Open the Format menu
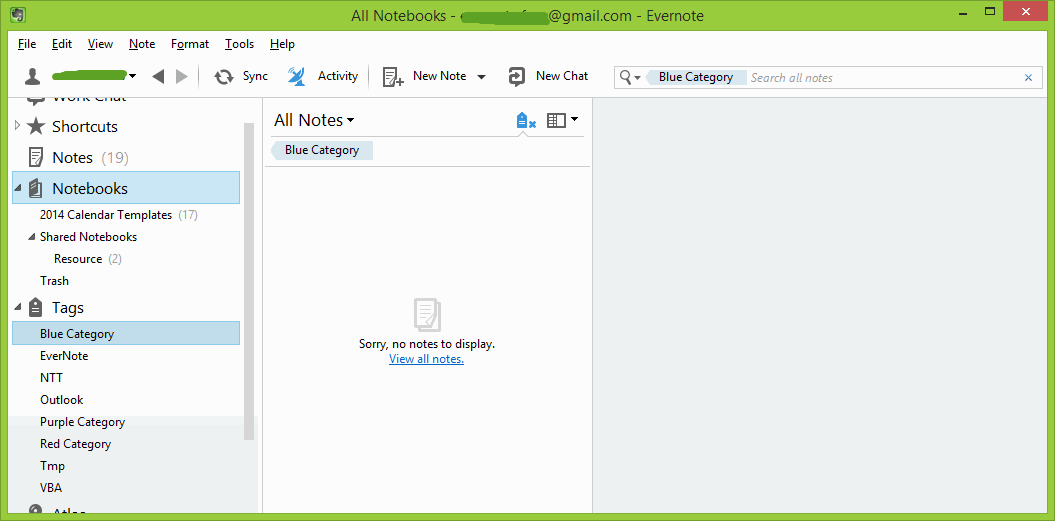 coord(190,44)
